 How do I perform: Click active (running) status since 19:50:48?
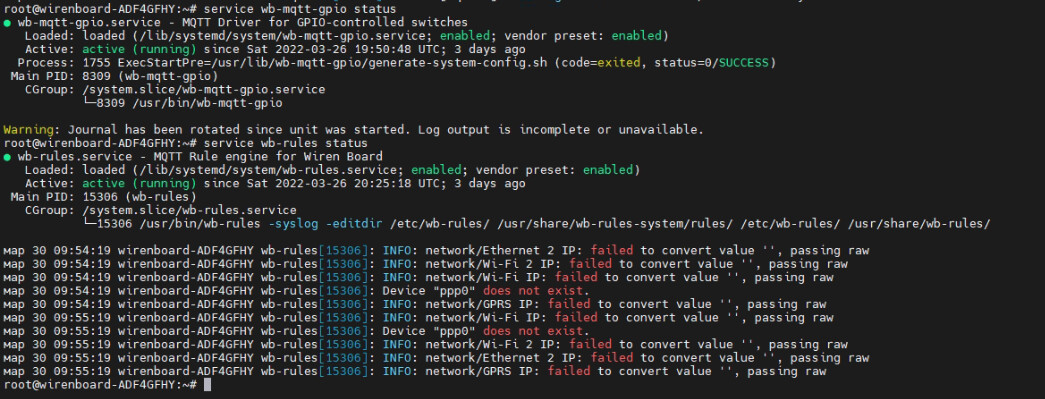pos(139,49)
